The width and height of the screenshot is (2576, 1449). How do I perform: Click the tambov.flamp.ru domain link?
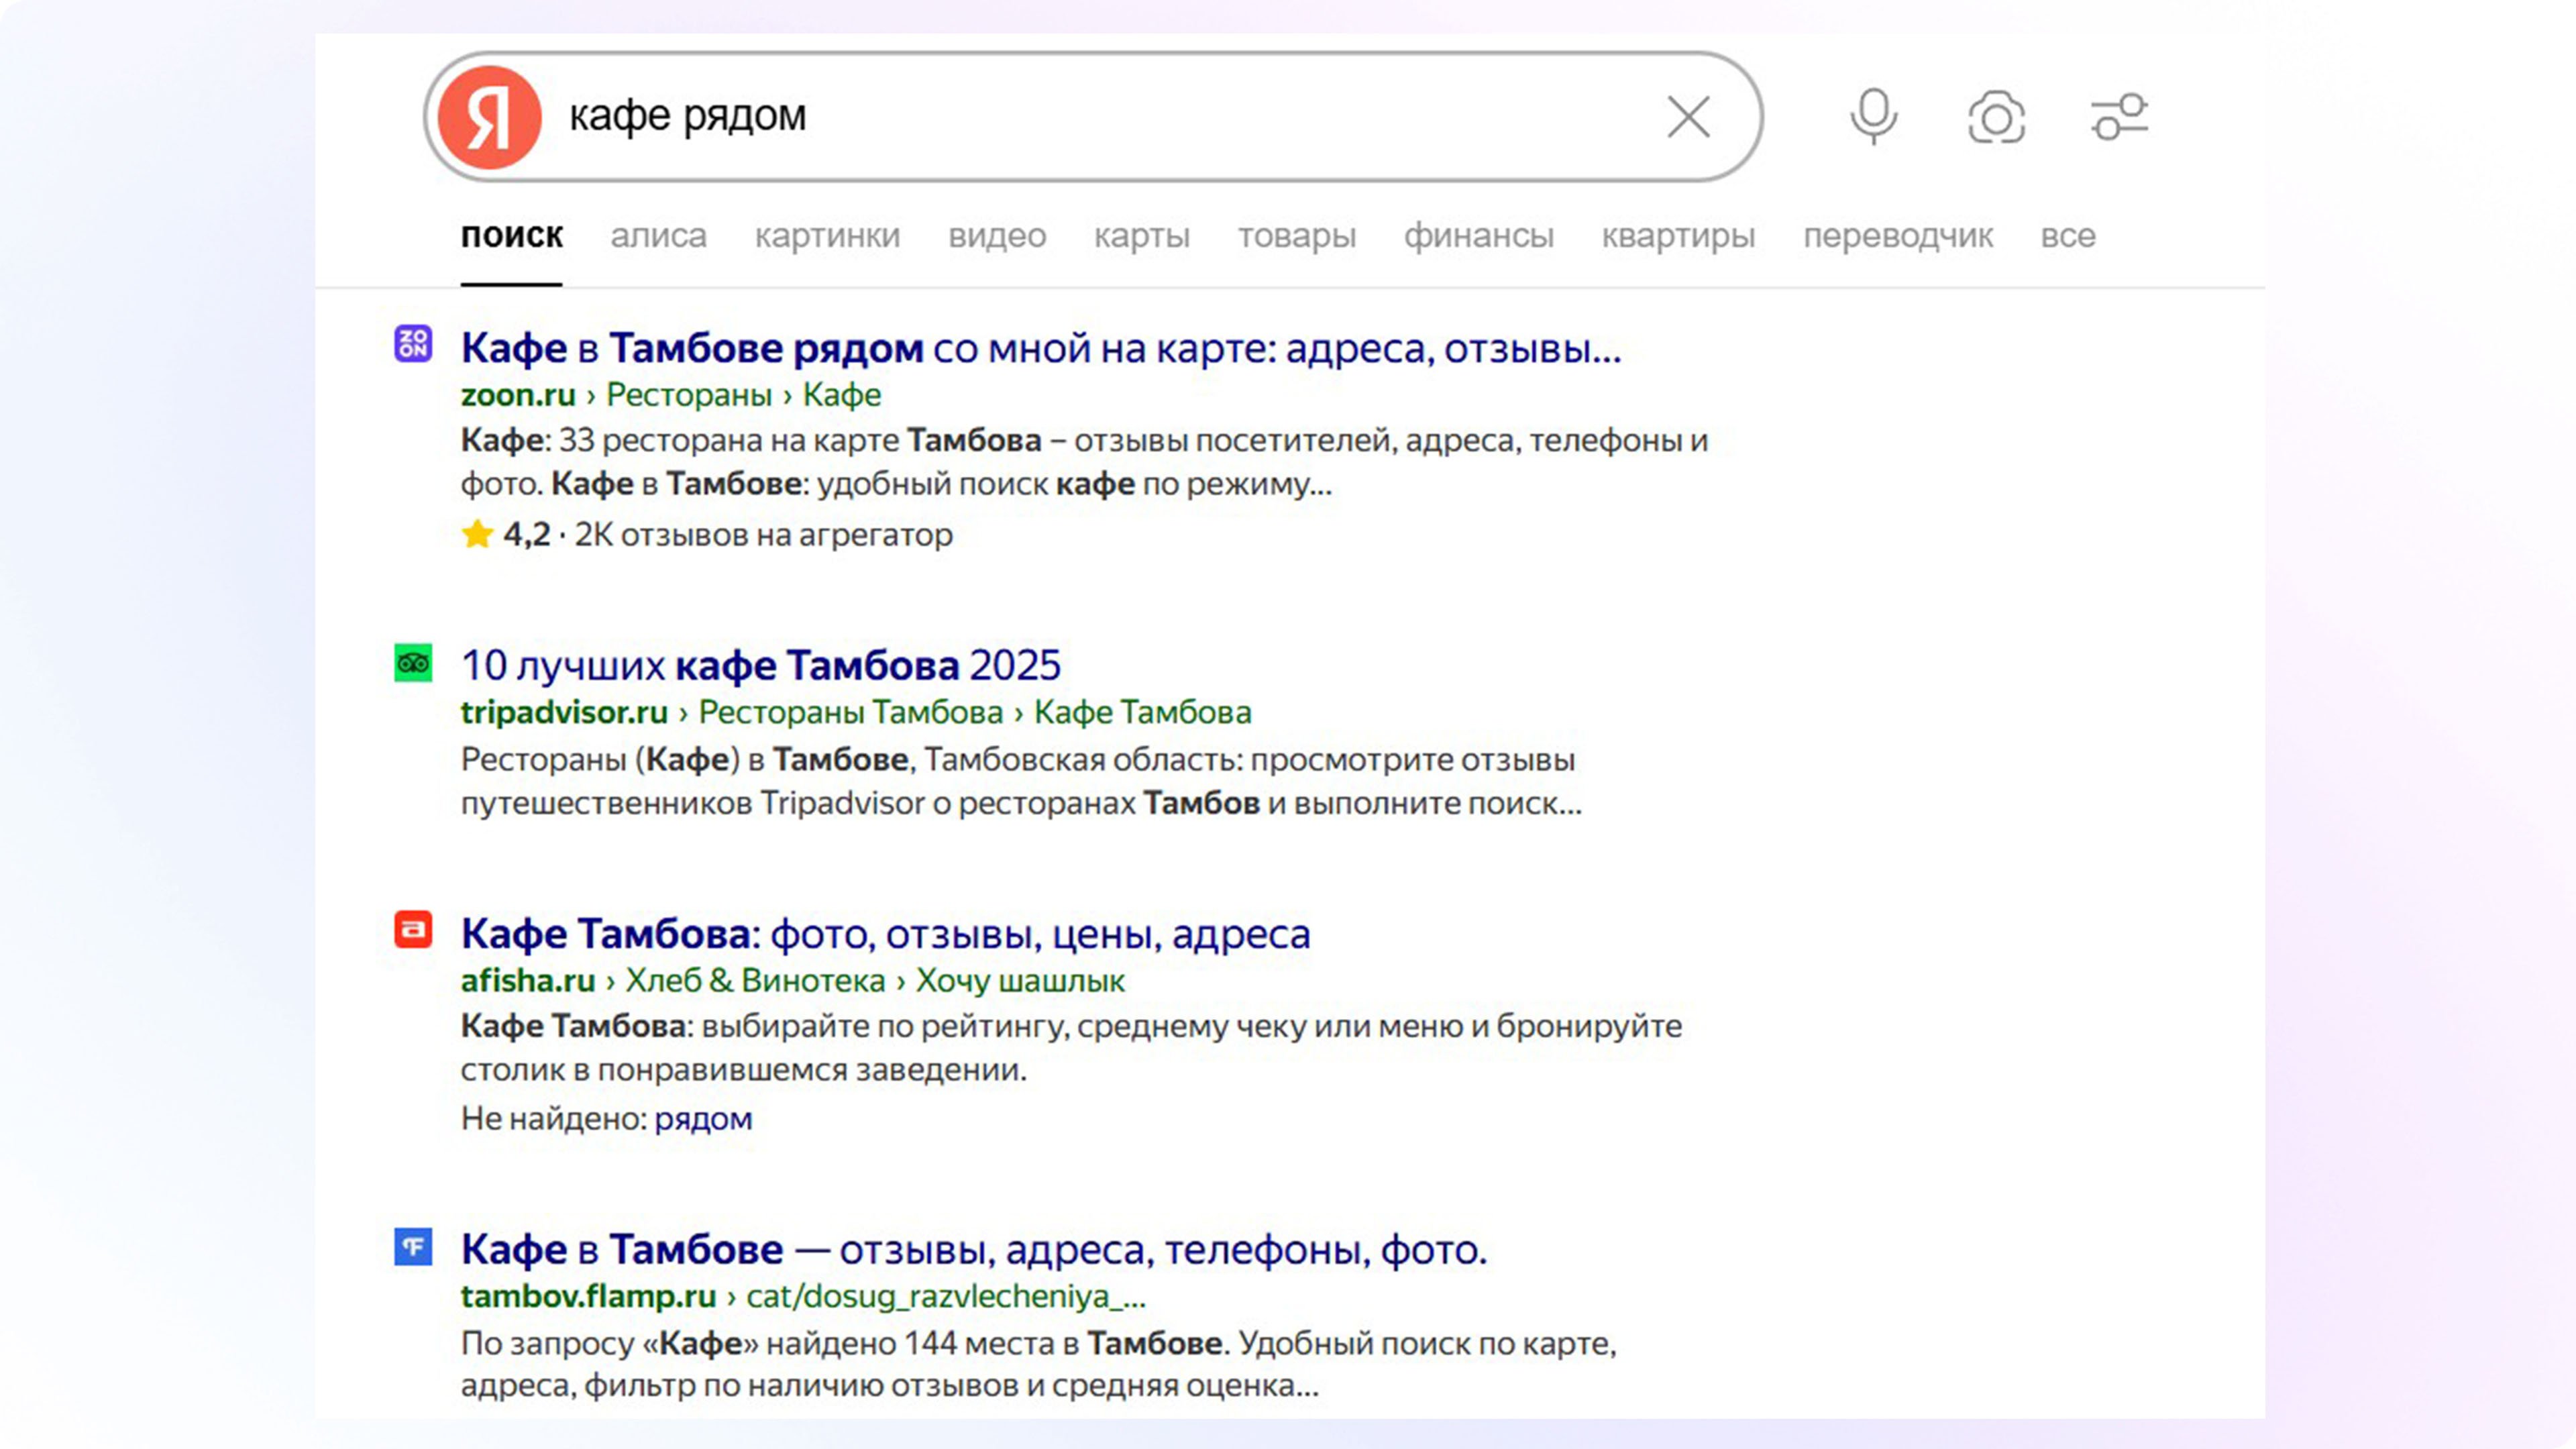[588, 1296]
